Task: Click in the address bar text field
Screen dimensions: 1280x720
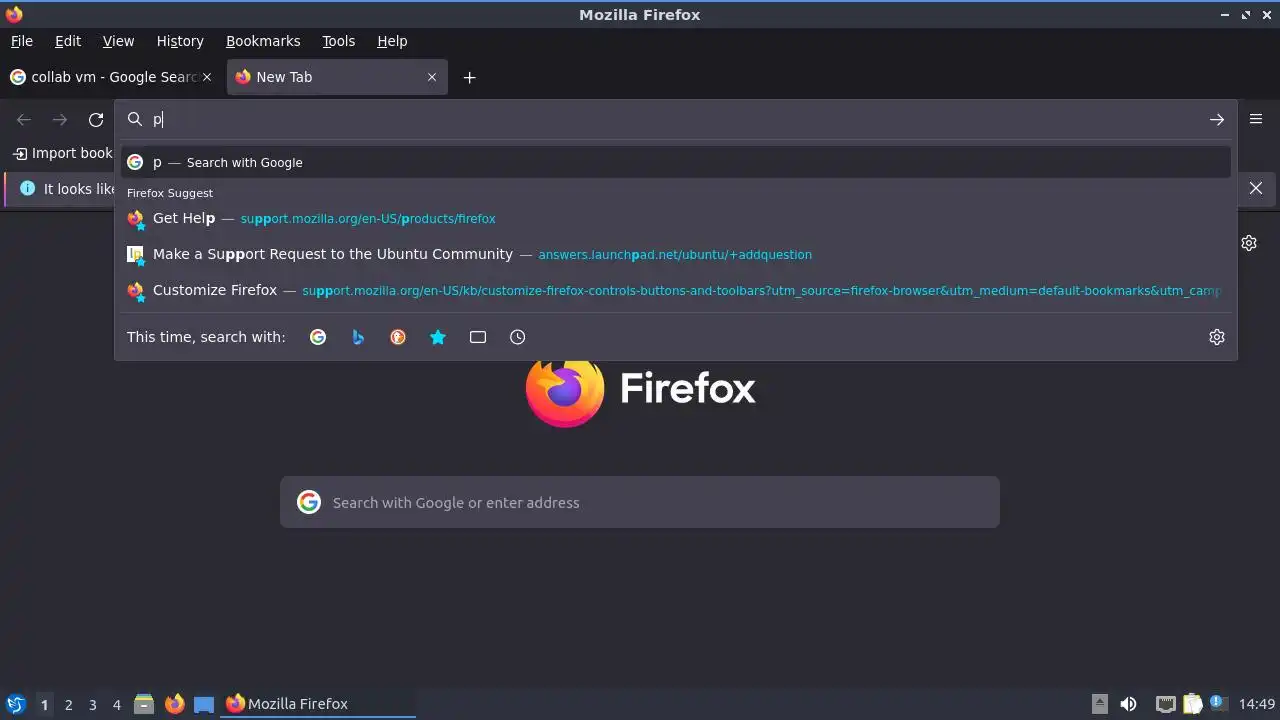Action: (675, 119)
